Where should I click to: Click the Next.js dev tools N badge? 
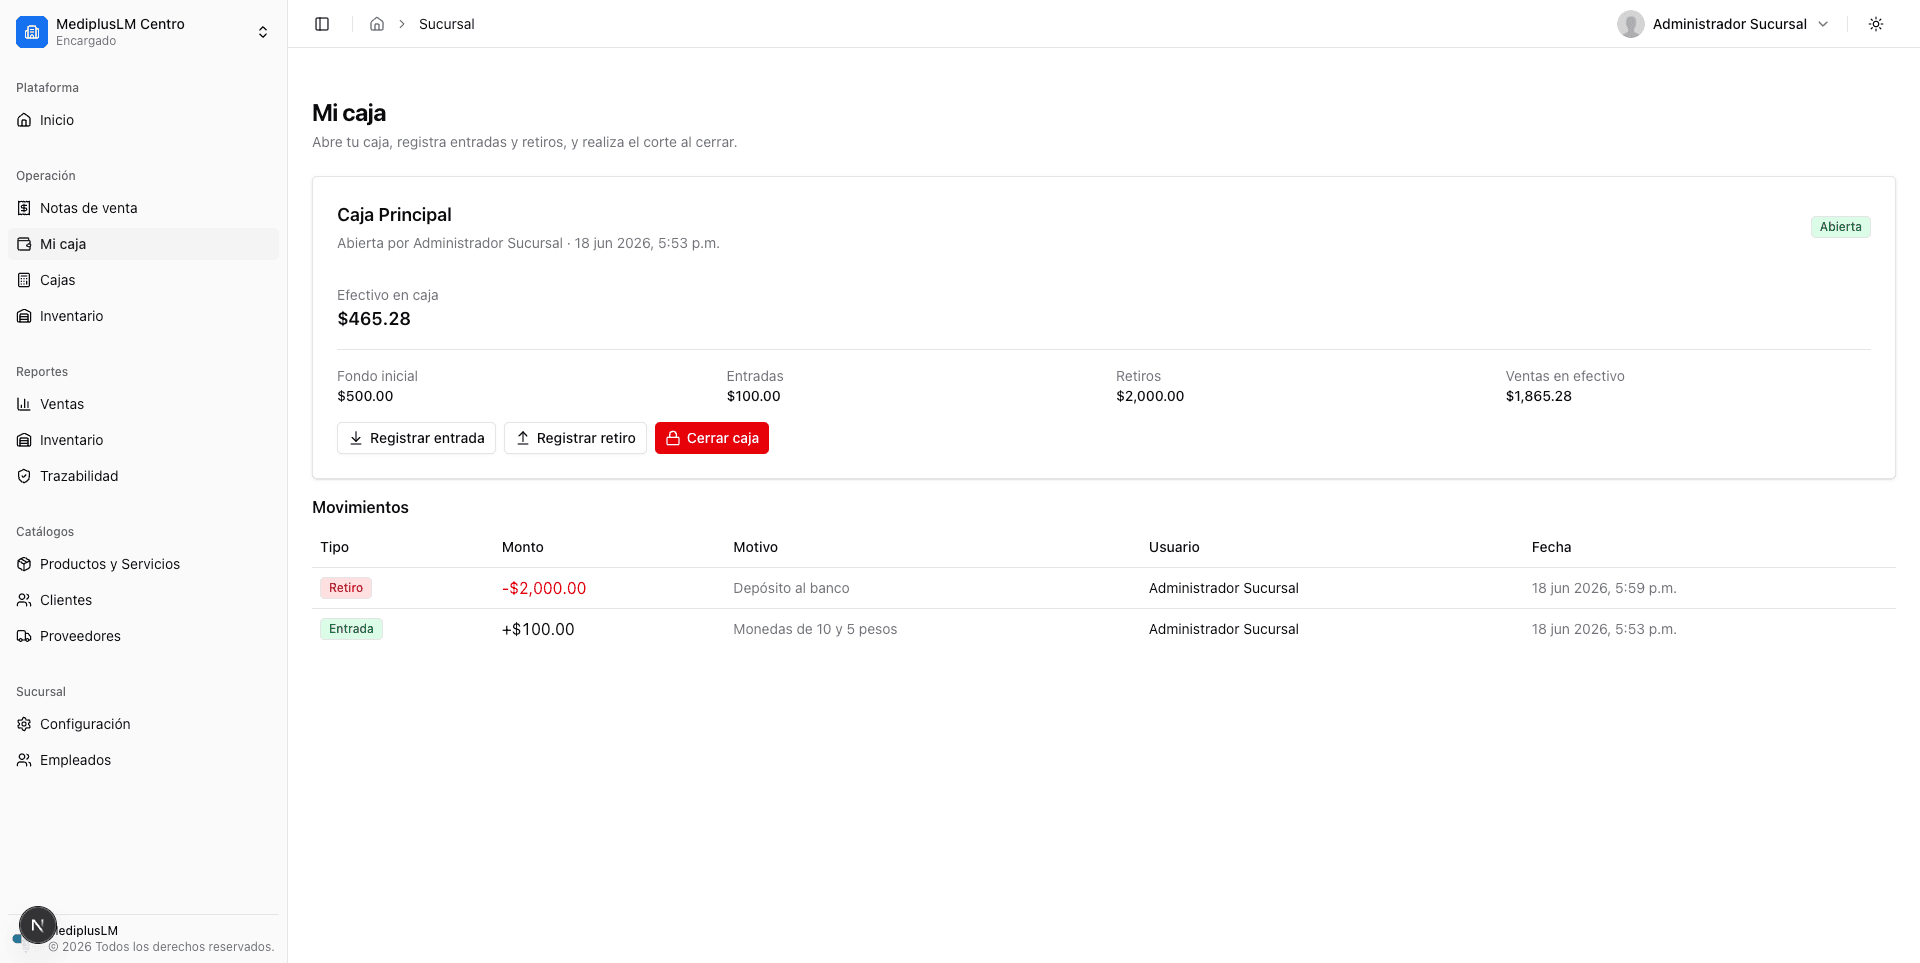(x=38, y=925)
